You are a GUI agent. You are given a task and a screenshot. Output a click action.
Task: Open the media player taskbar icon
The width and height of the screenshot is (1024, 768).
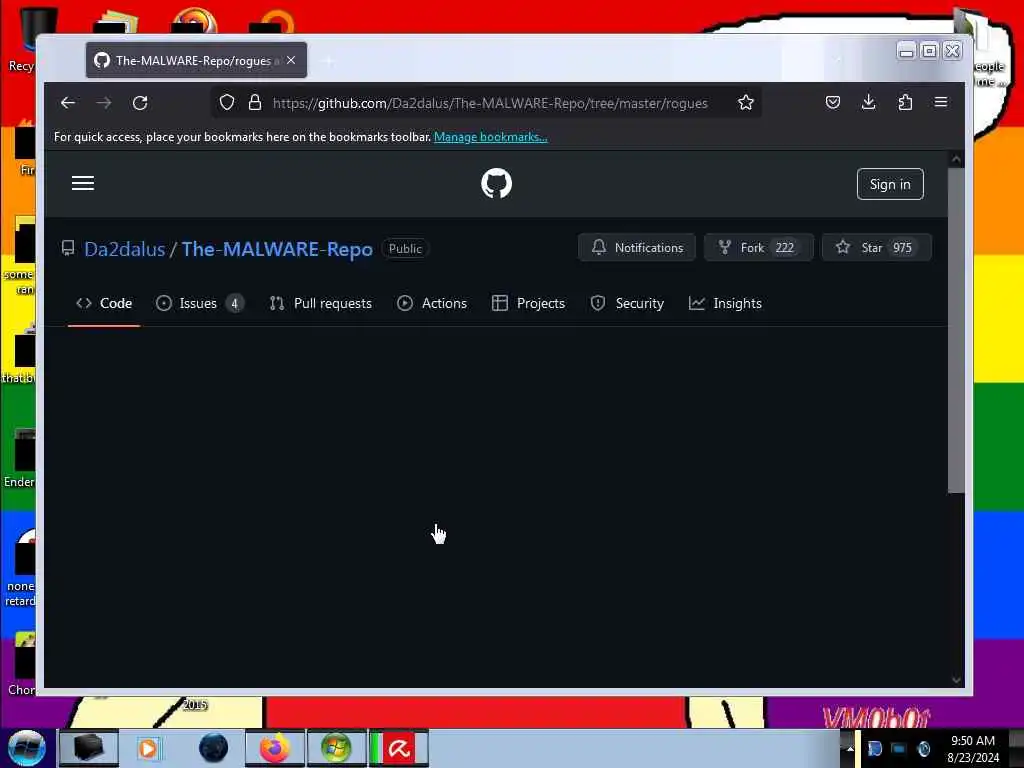point(148,748)
